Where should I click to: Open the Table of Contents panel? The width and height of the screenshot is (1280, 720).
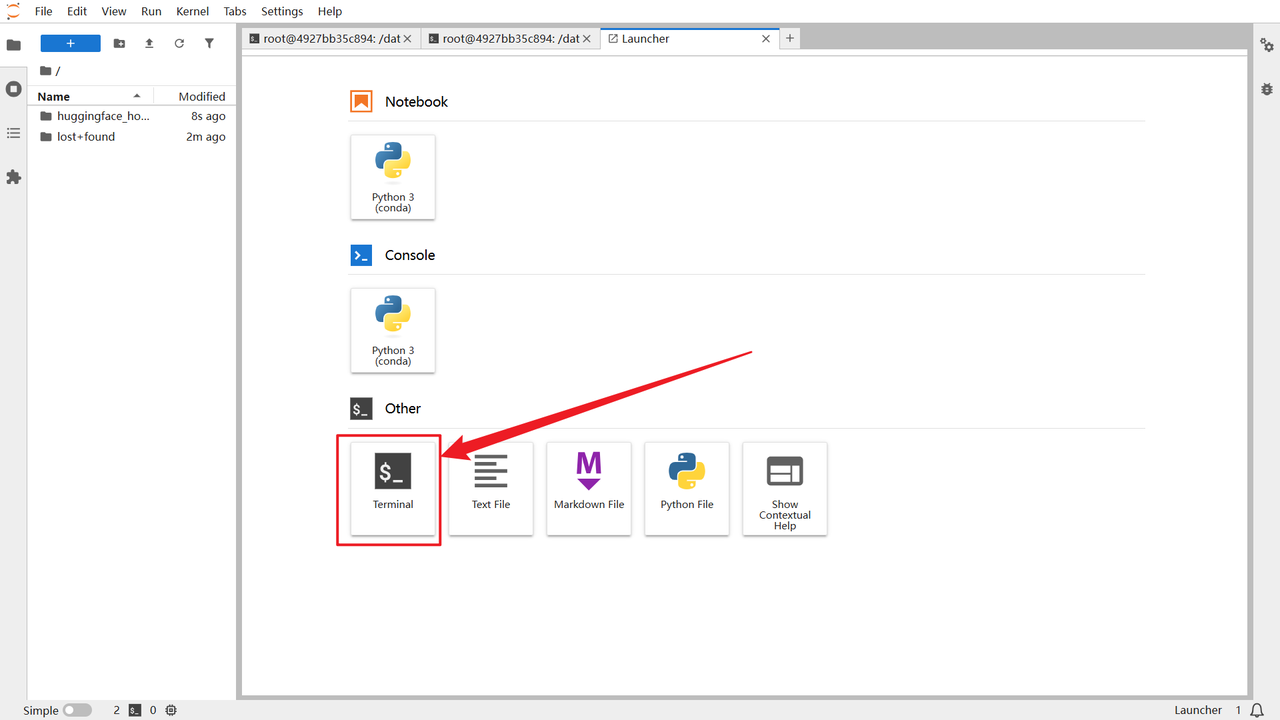[14, 133]
